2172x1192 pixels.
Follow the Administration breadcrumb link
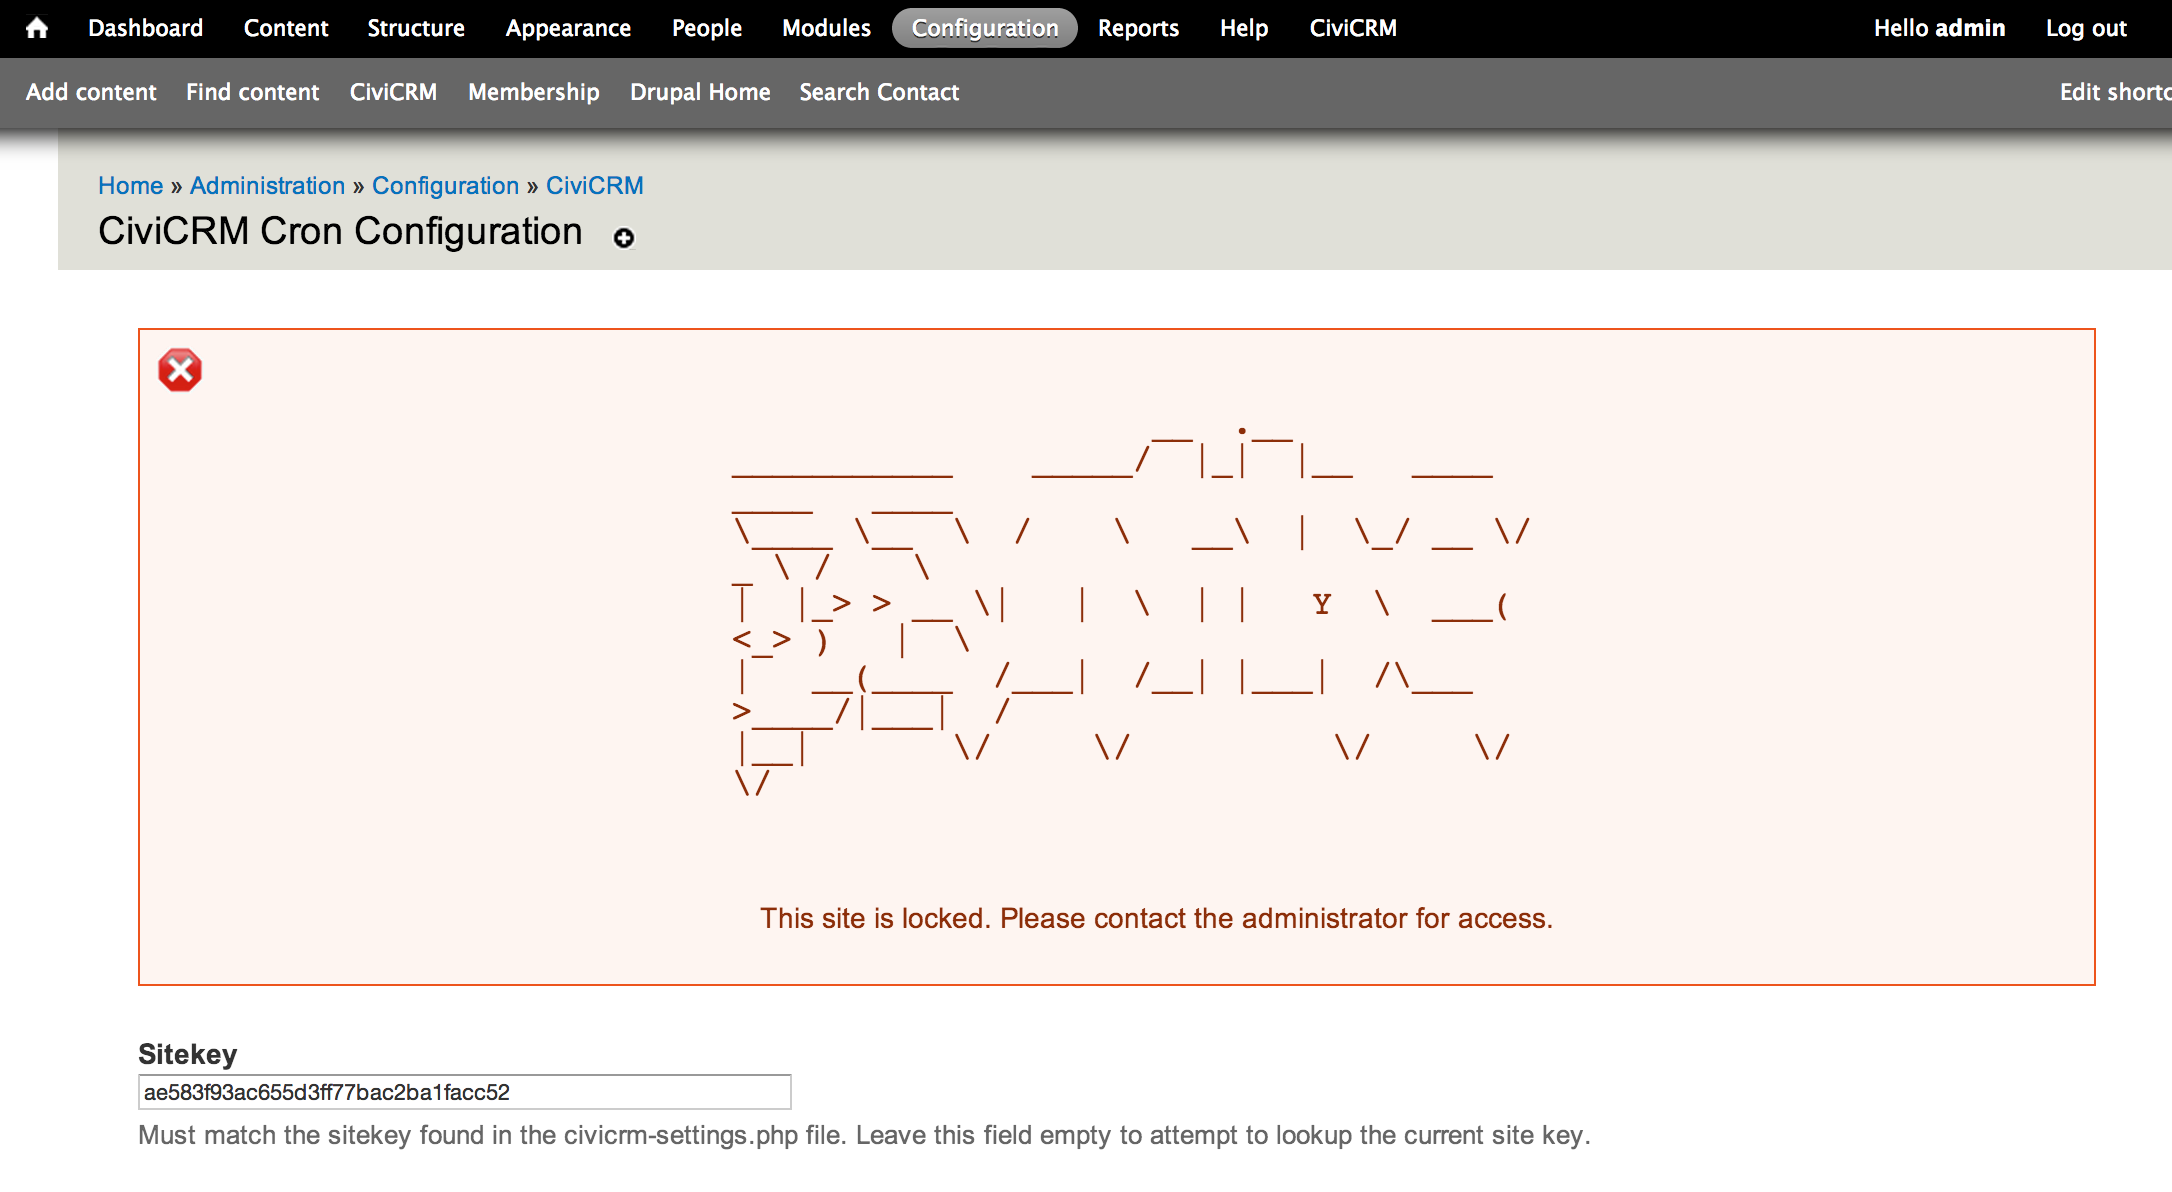point(267,186)
